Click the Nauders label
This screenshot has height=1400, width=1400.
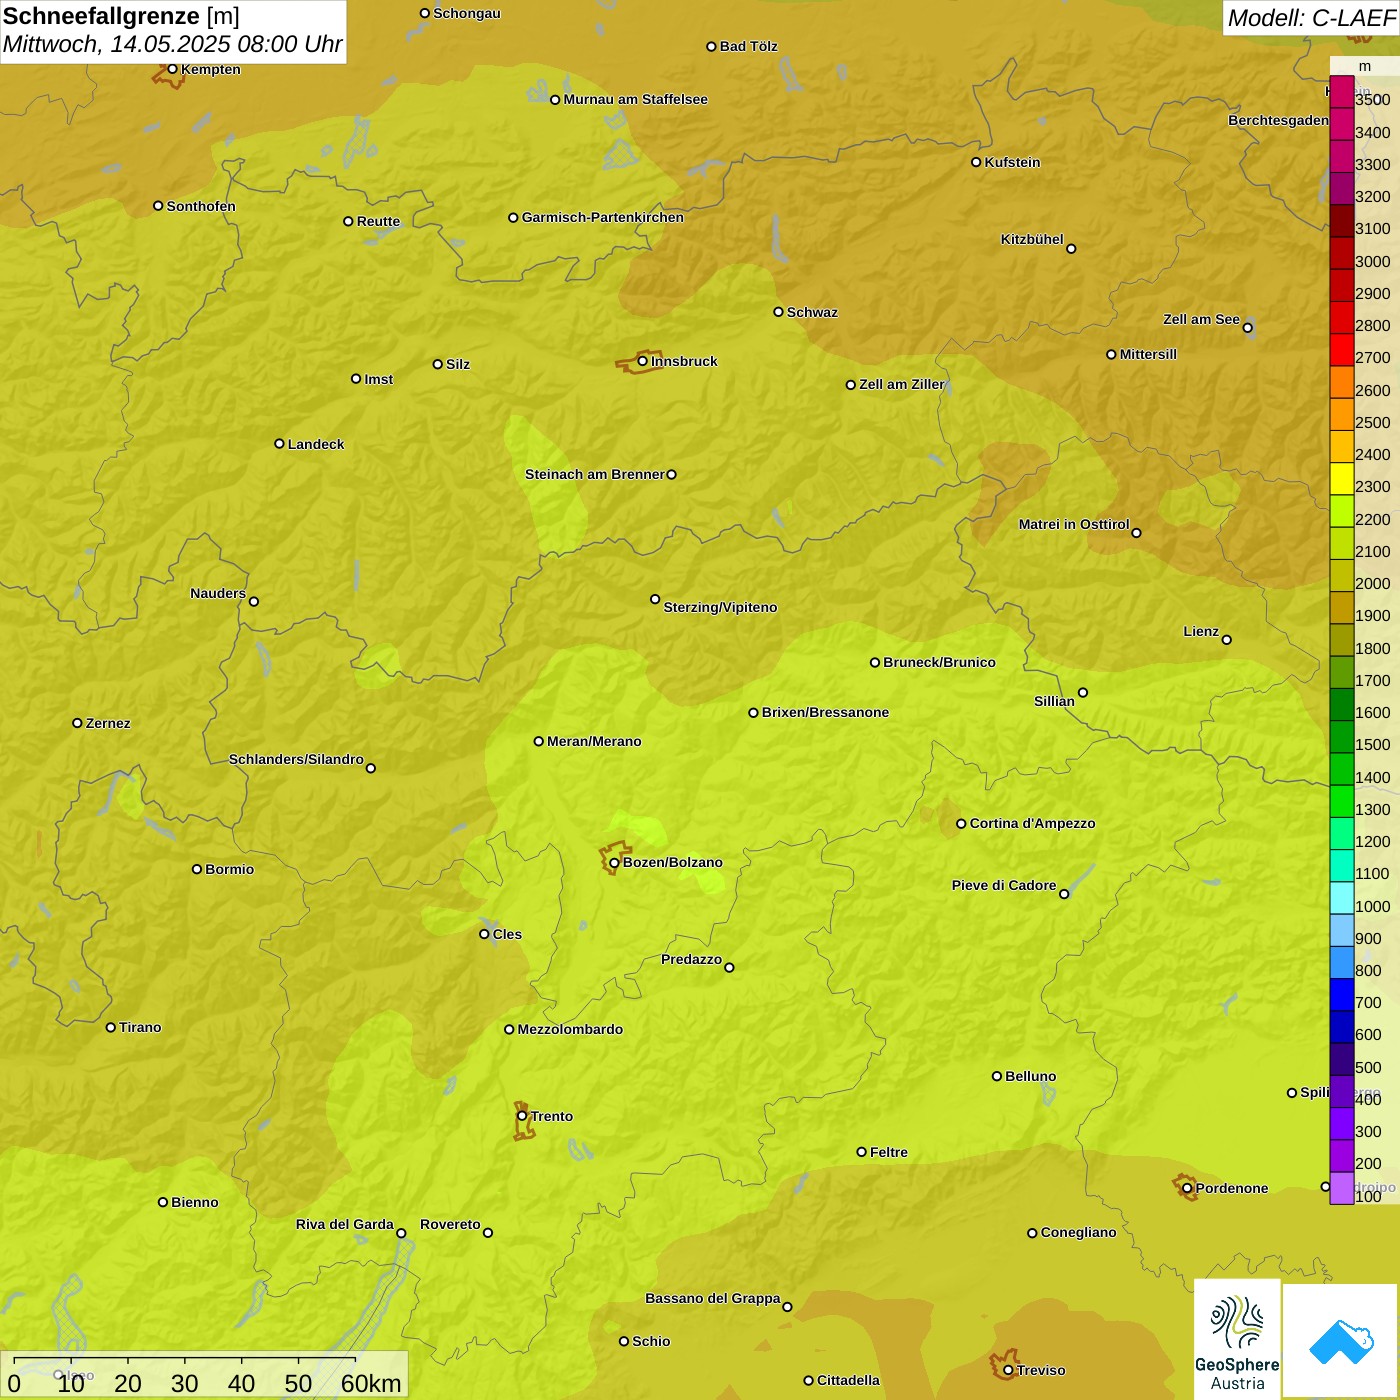(x=218, y=593)
